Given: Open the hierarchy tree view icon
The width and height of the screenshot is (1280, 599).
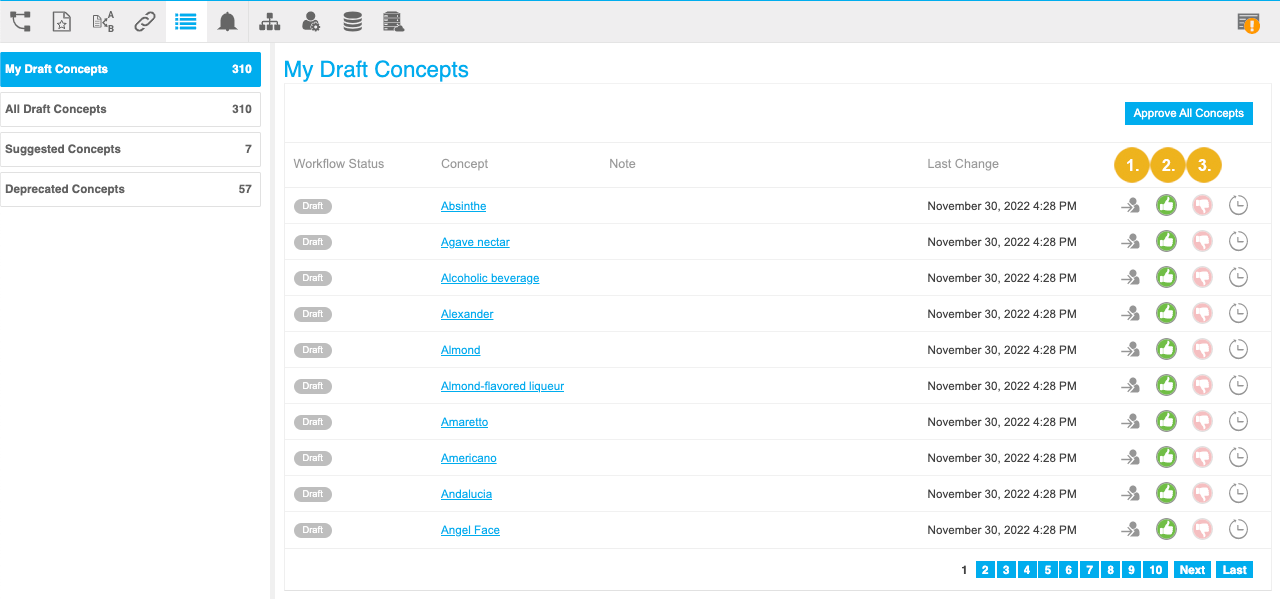Looking at the screenshot, I should (x=269, y=21).
